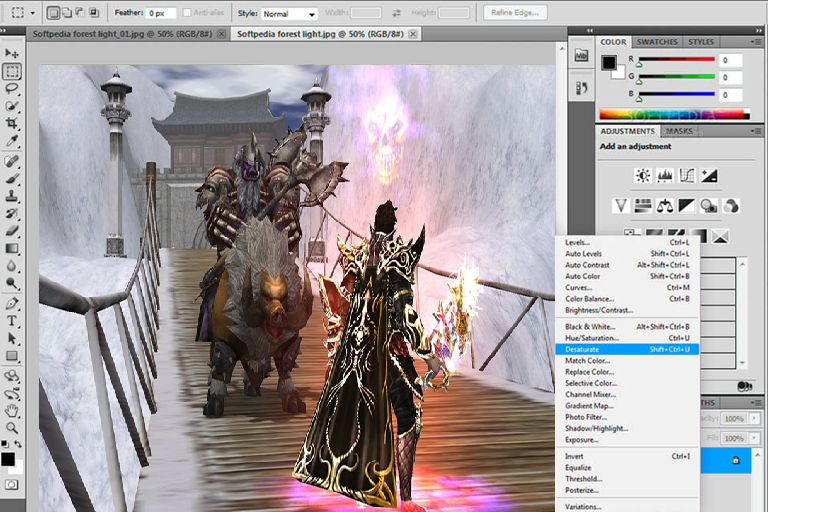Choose Black & White... menu entry

(627, 327)
